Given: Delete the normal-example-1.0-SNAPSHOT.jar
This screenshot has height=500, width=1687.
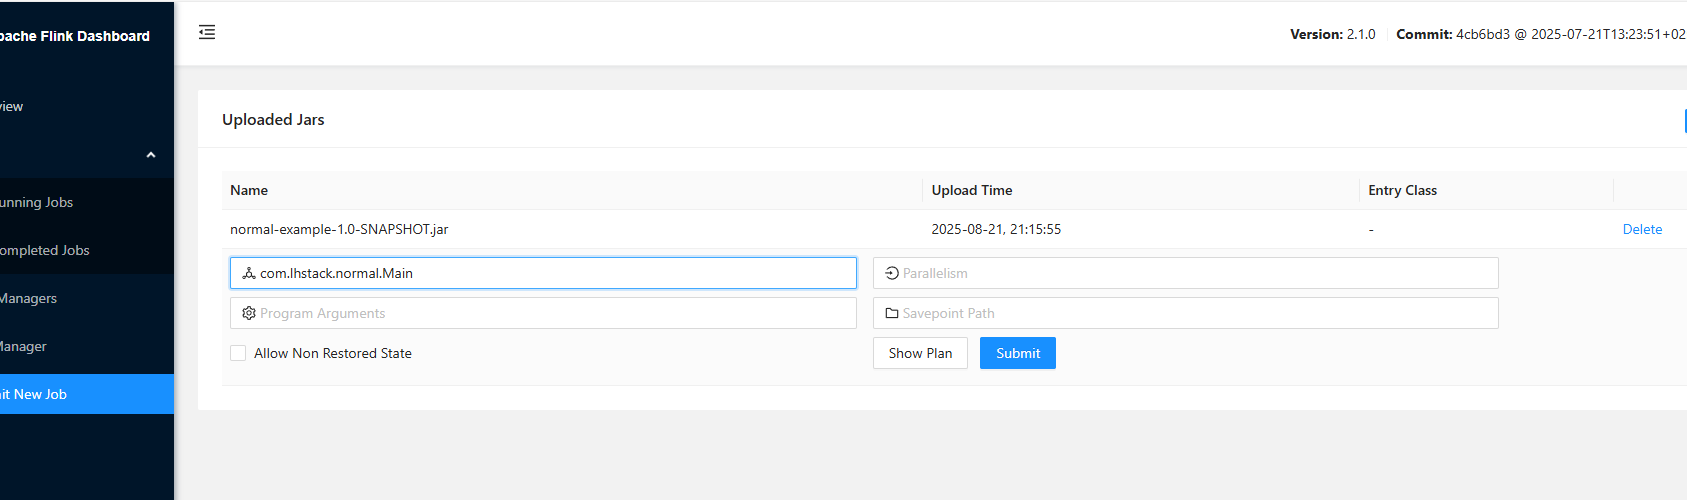Looking at the screenshot, I should 1642,229.
